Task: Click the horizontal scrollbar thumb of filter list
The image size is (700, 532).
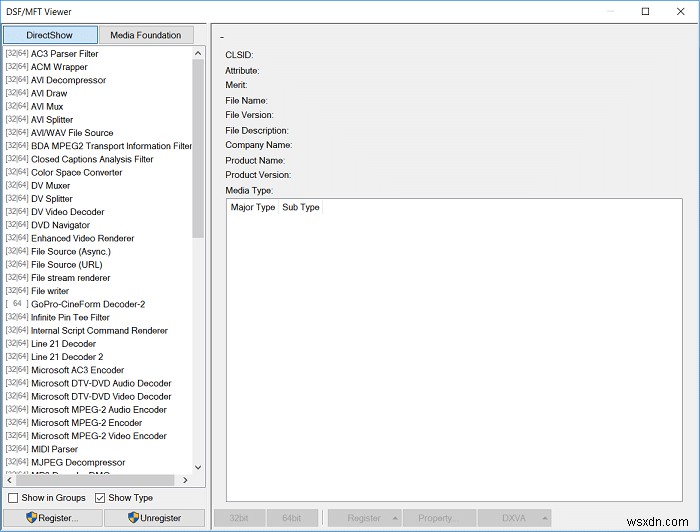Action: [95, 480]
